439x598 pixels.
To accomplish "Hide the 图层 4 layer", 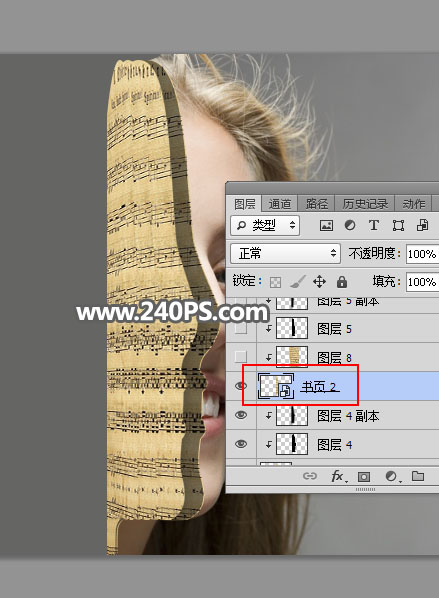I will 241,444.
